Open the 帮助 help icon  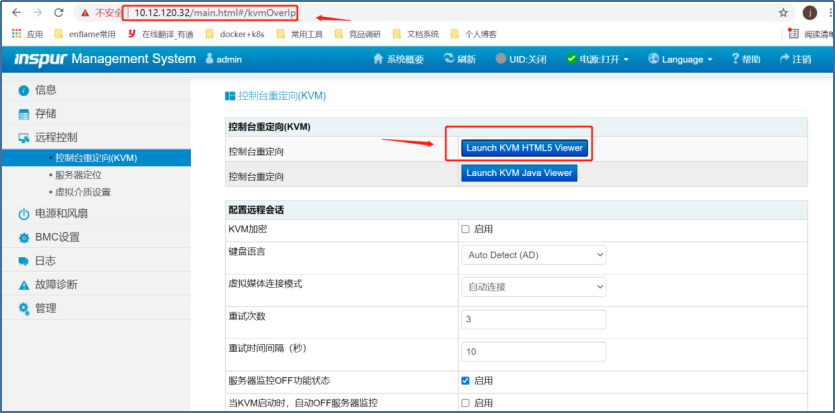[x=736, y=59]
